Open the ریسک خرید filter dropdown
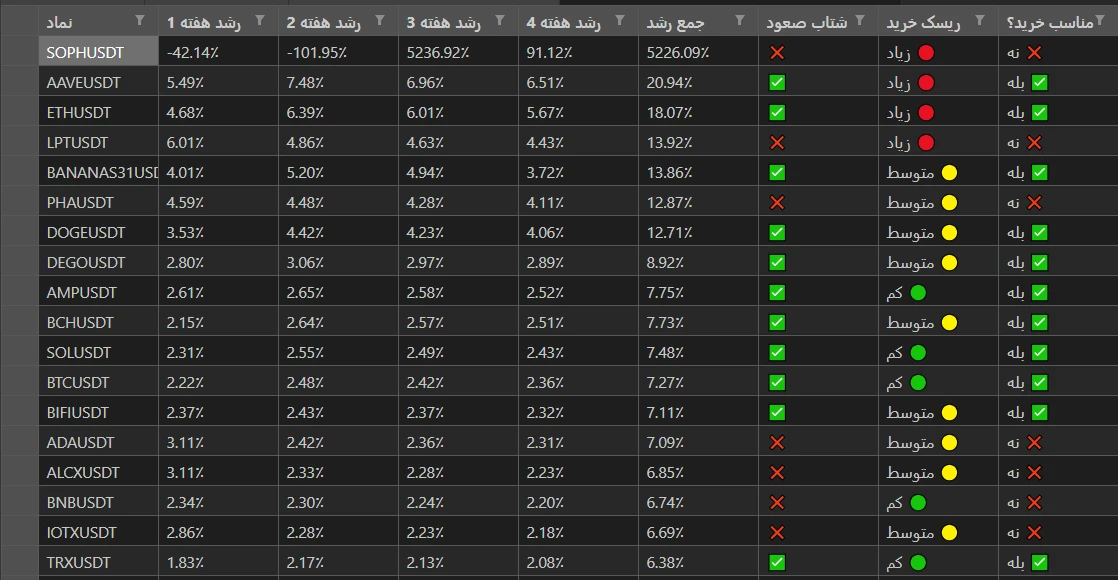 tap(980, 21)
